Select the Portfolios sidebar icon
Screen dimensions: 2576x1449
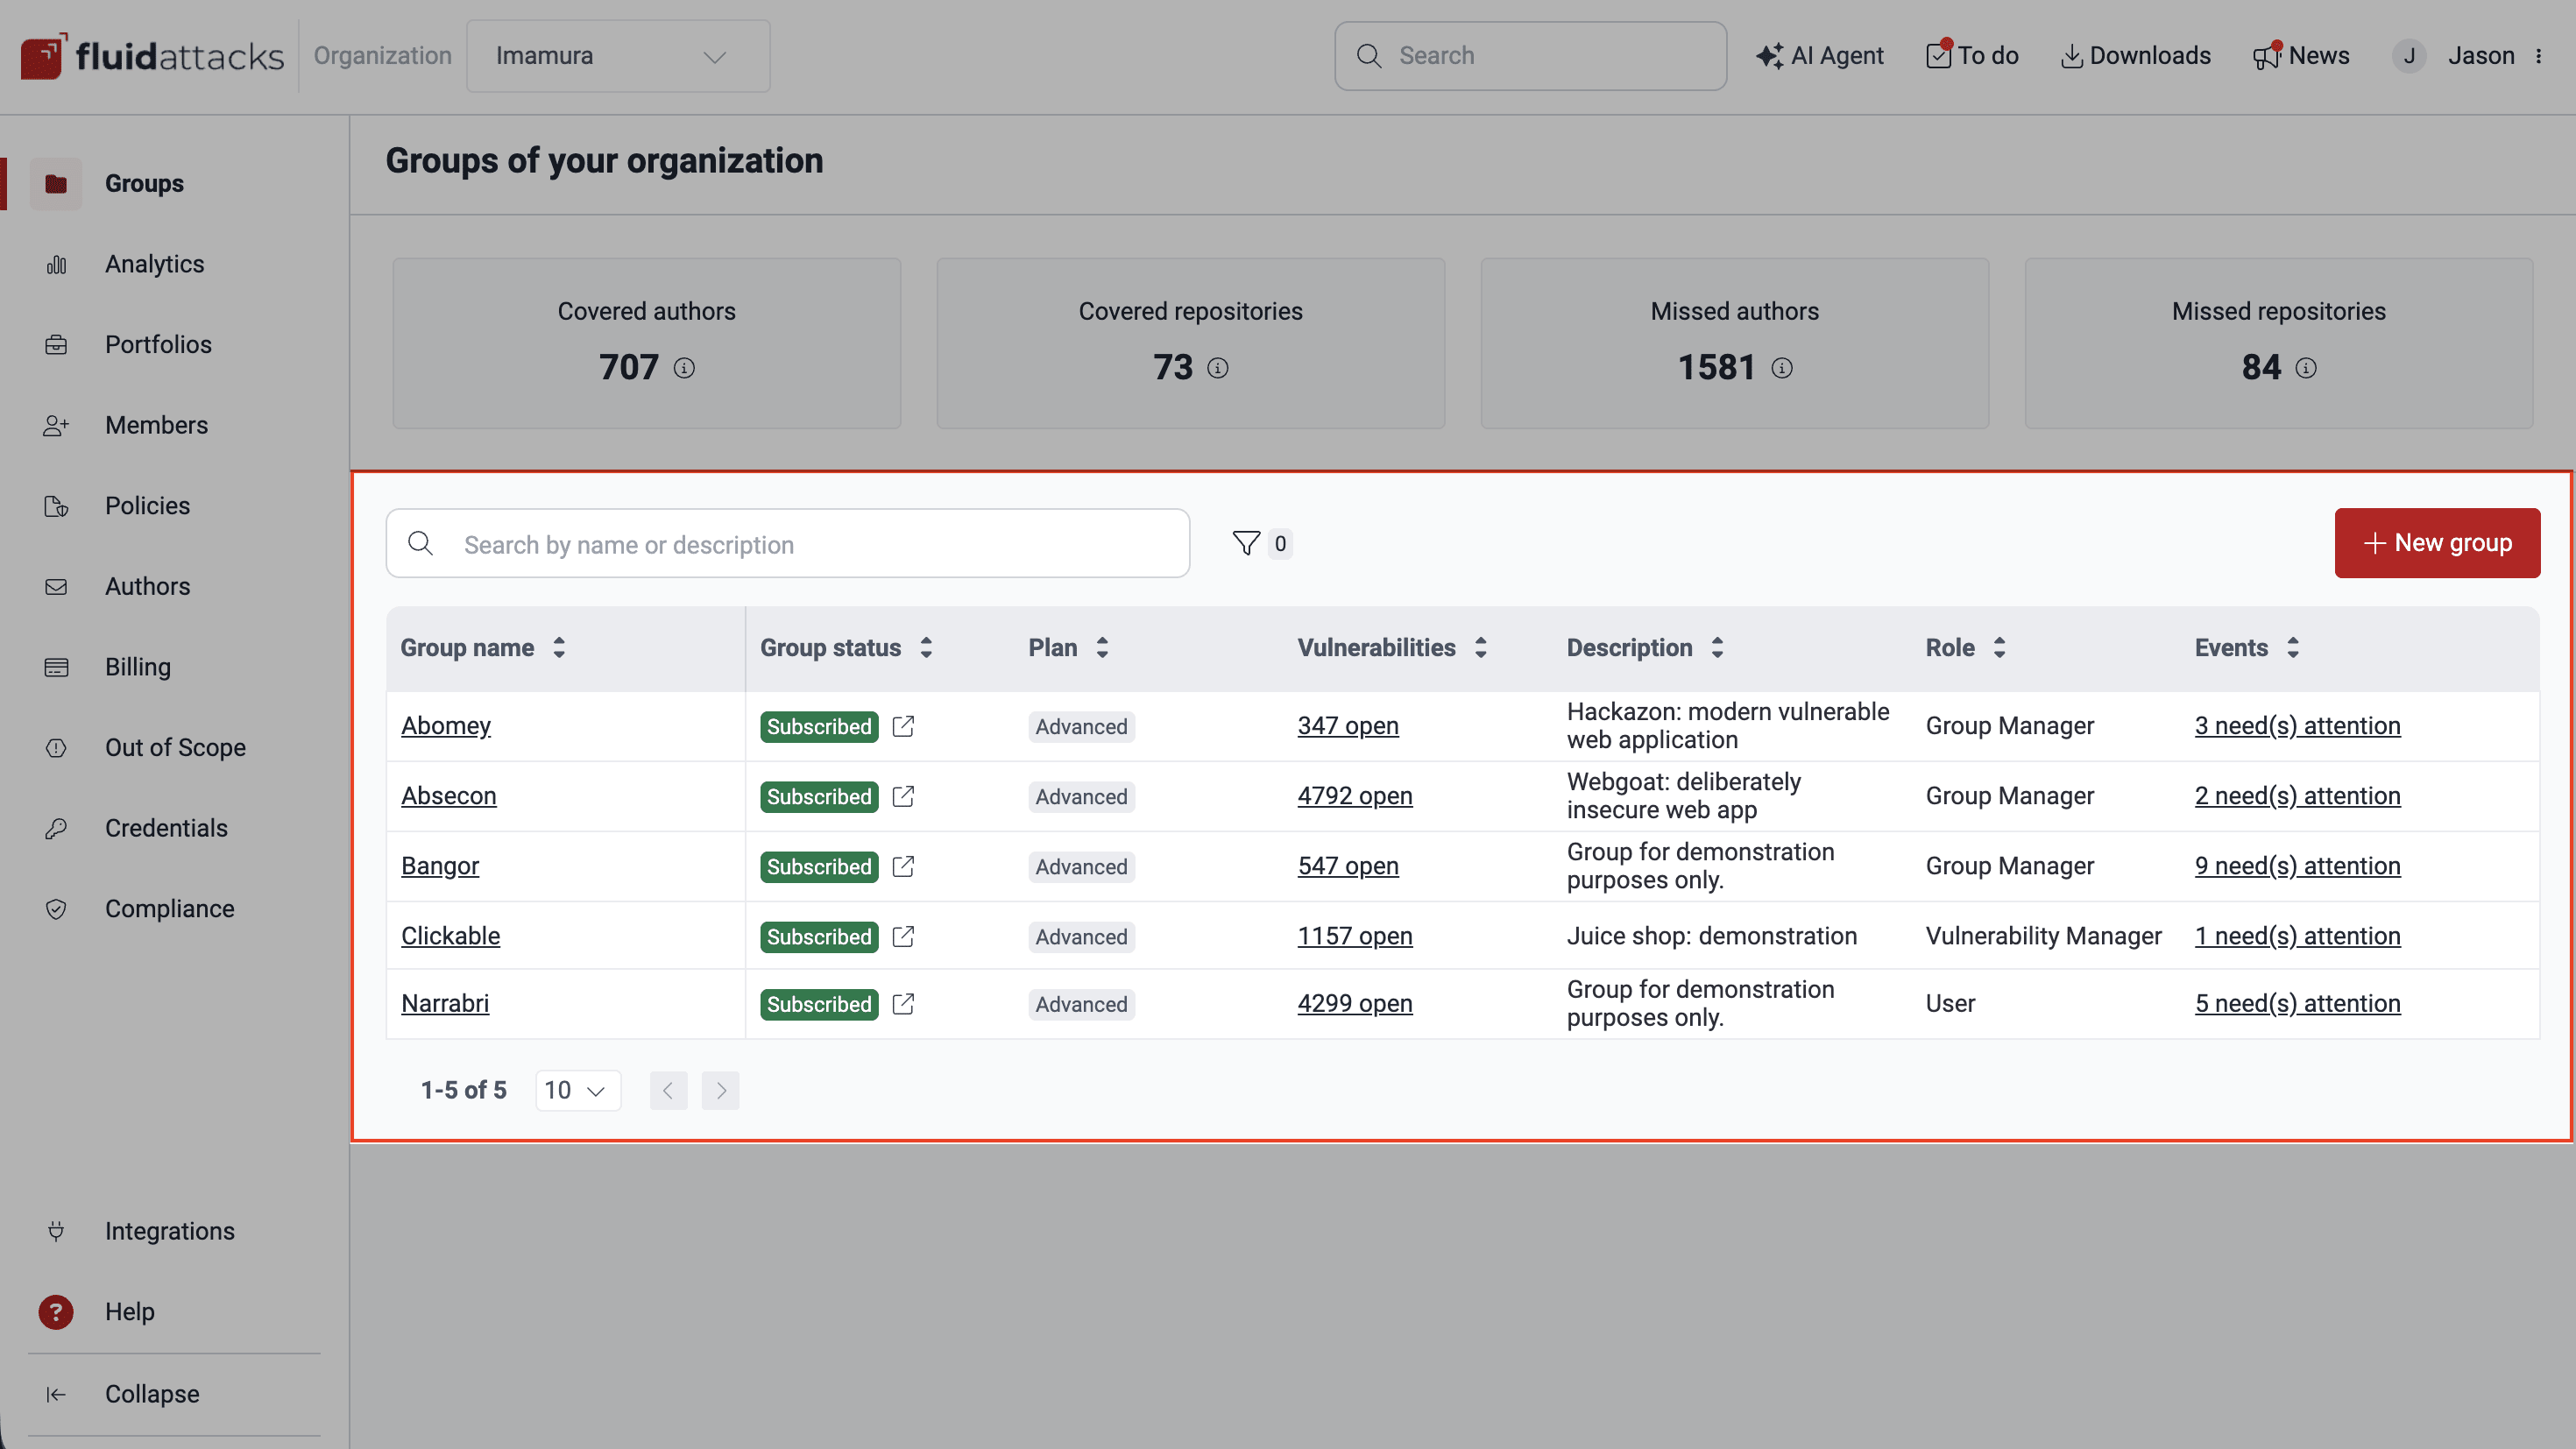click(56, 344)
